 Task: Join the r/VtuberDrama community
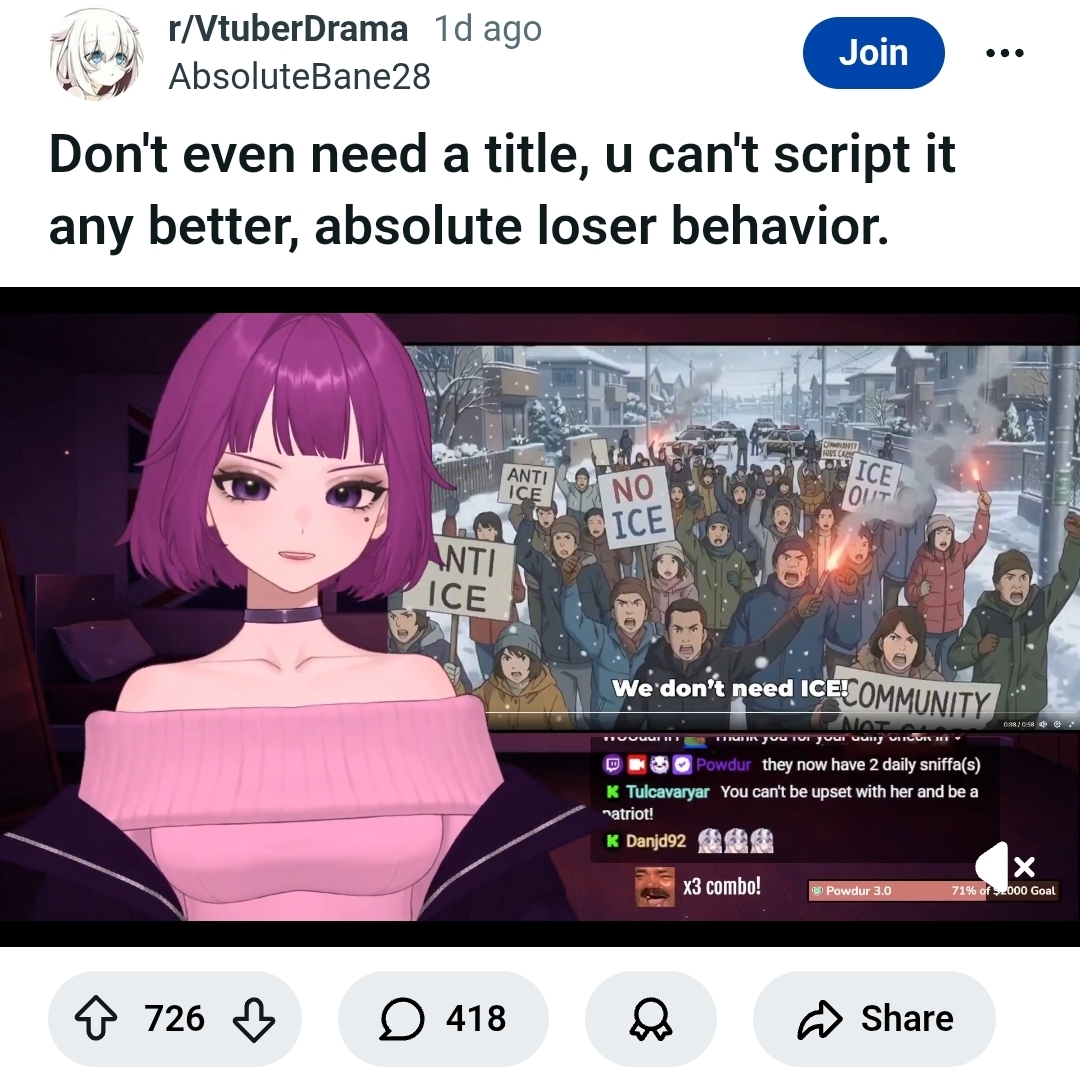point(873,53)
